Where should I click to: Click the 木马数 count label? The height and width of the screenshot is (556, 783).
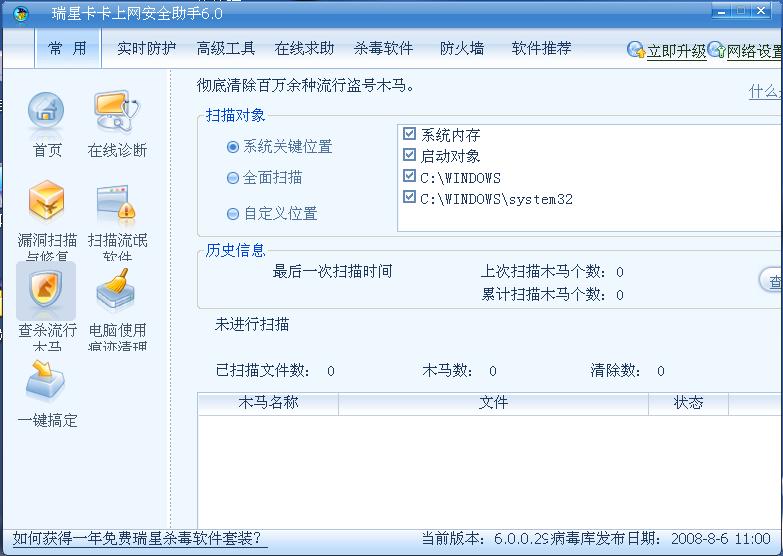(447, 371)
